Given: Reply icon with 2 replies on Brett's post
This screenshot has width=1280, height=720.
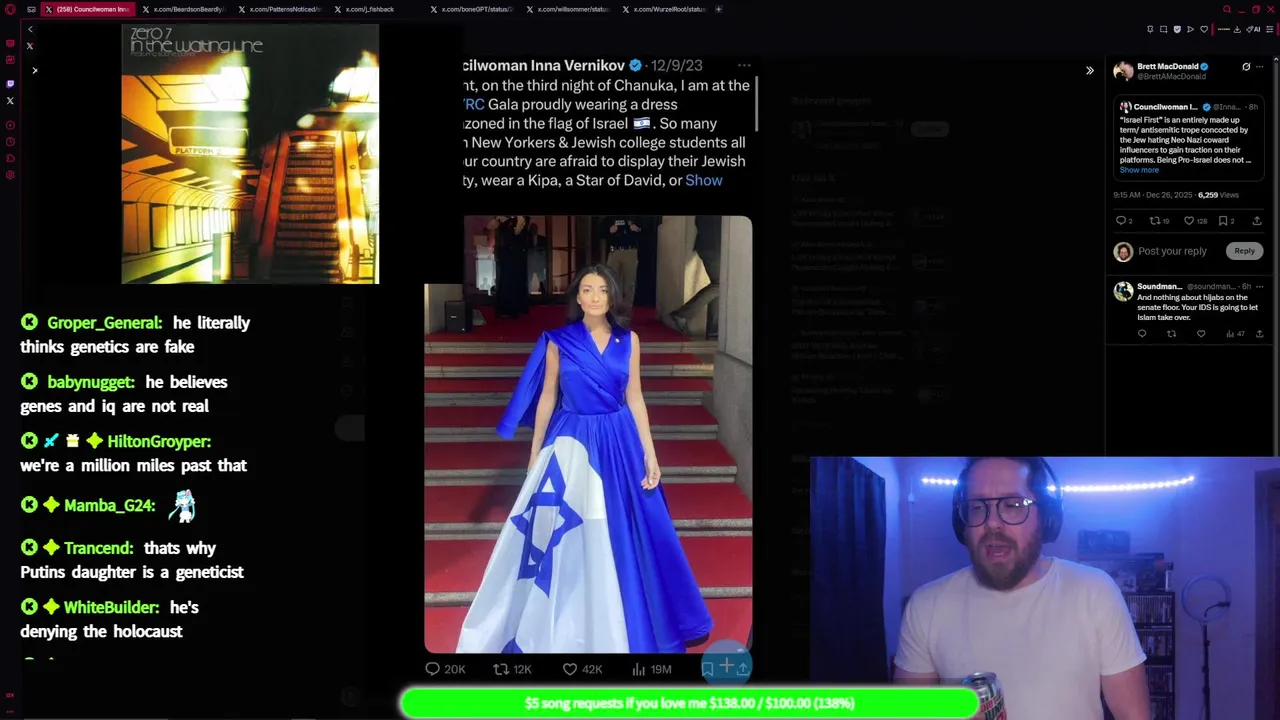Looking at the screenshot, I should pos(1124,221).
